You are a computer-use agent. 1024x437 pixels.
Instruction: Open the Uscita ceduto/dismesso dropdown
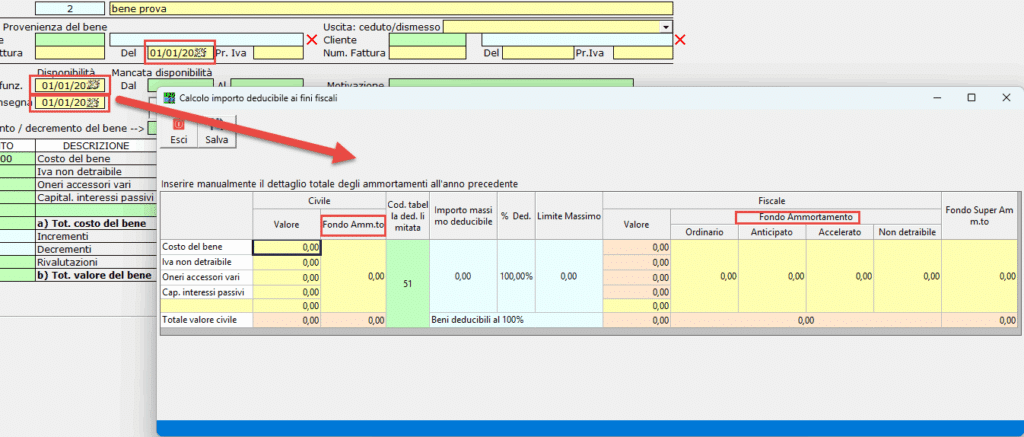pyautogui.click(x=666, y=26)
